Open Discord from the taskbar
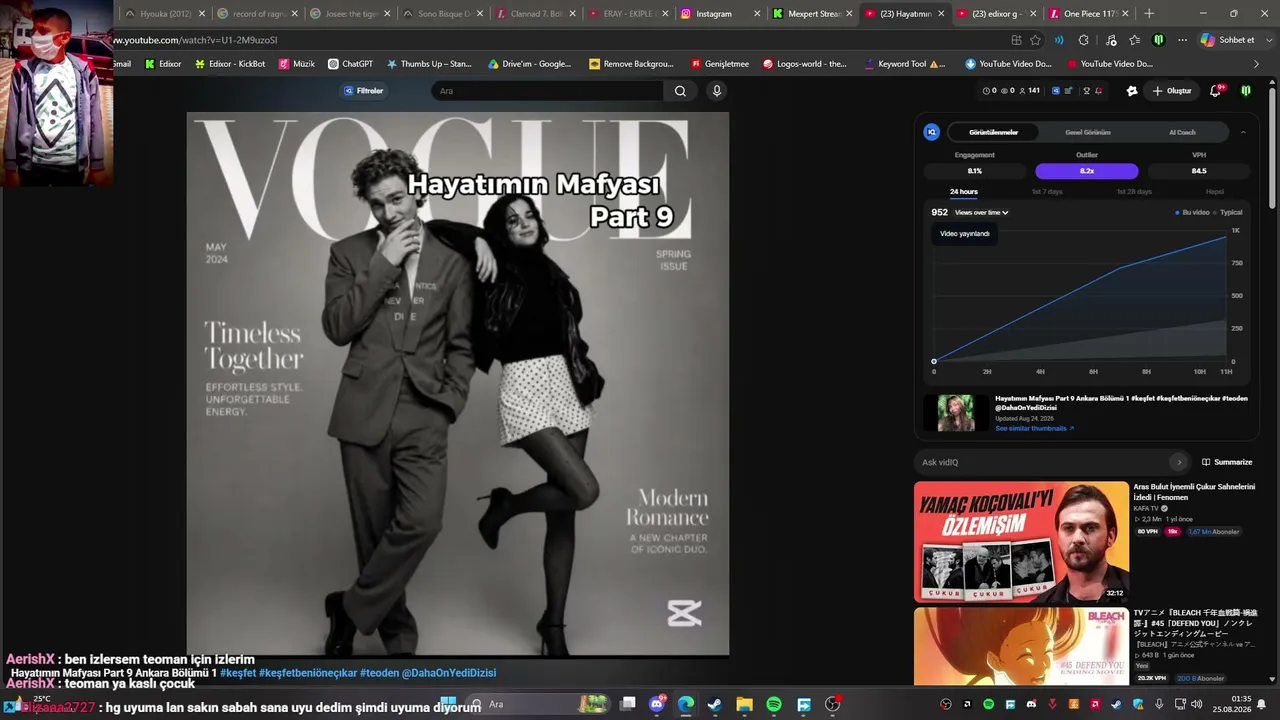 (656, 705)
